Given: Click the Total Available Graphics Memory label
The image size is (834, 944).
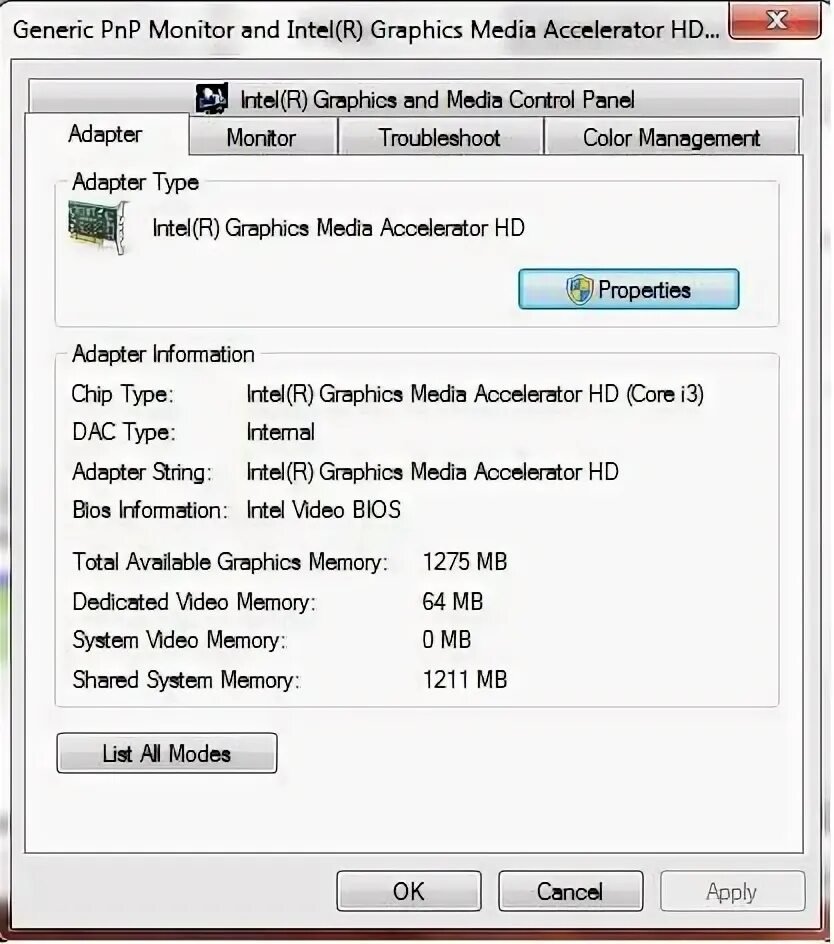Looking at the screenshot, I should (230, 562).
